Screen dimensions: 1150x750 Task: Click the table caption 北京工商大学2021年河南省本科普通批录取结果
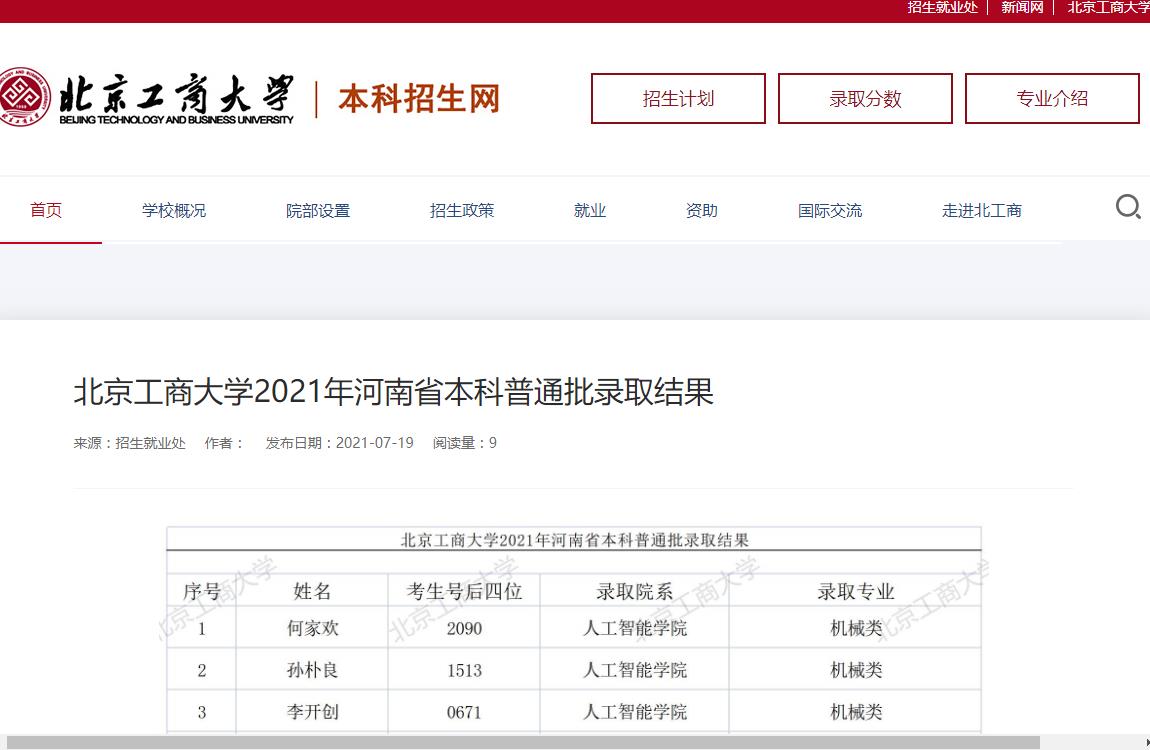(x=574, y=540)
